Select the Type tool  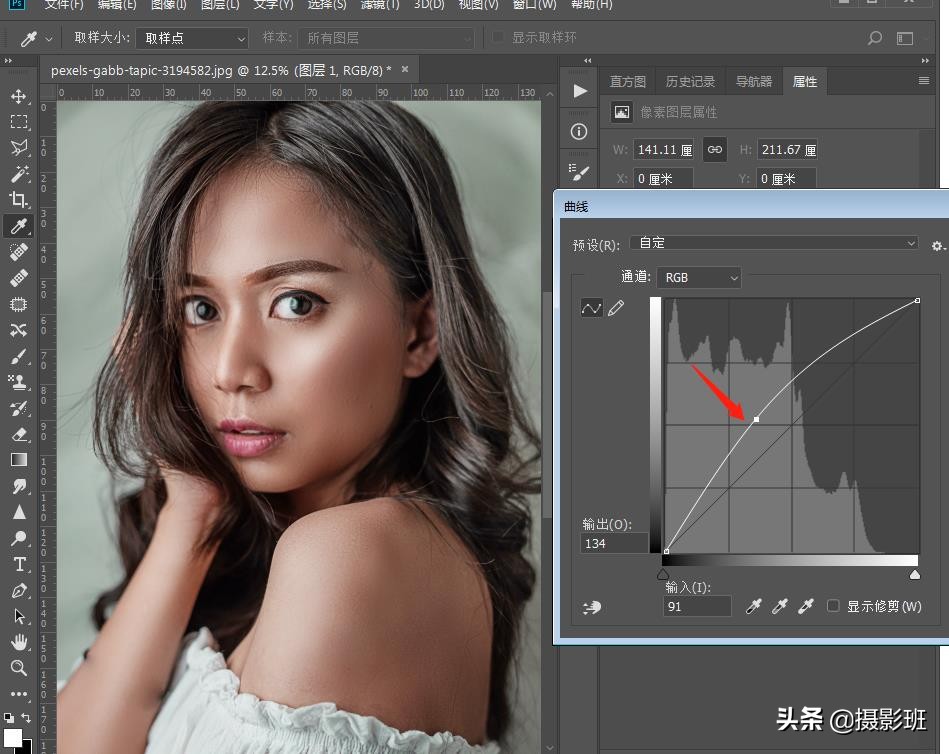click(19, 564)
